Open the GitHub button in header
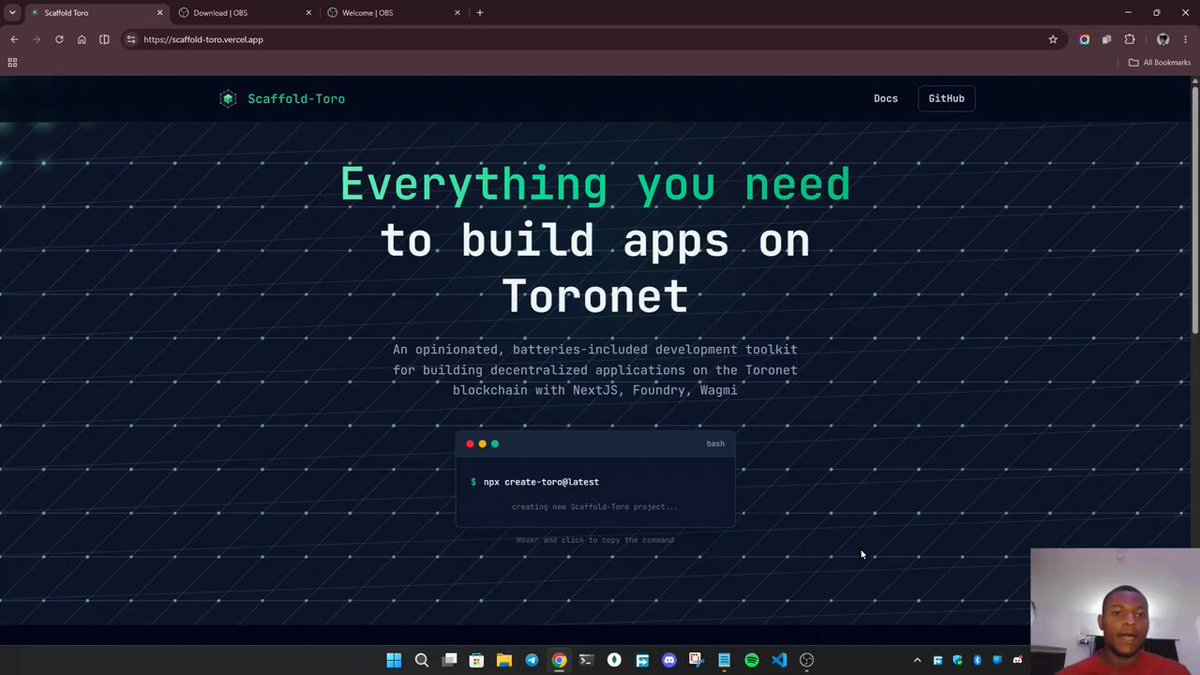 coord(946,99)
